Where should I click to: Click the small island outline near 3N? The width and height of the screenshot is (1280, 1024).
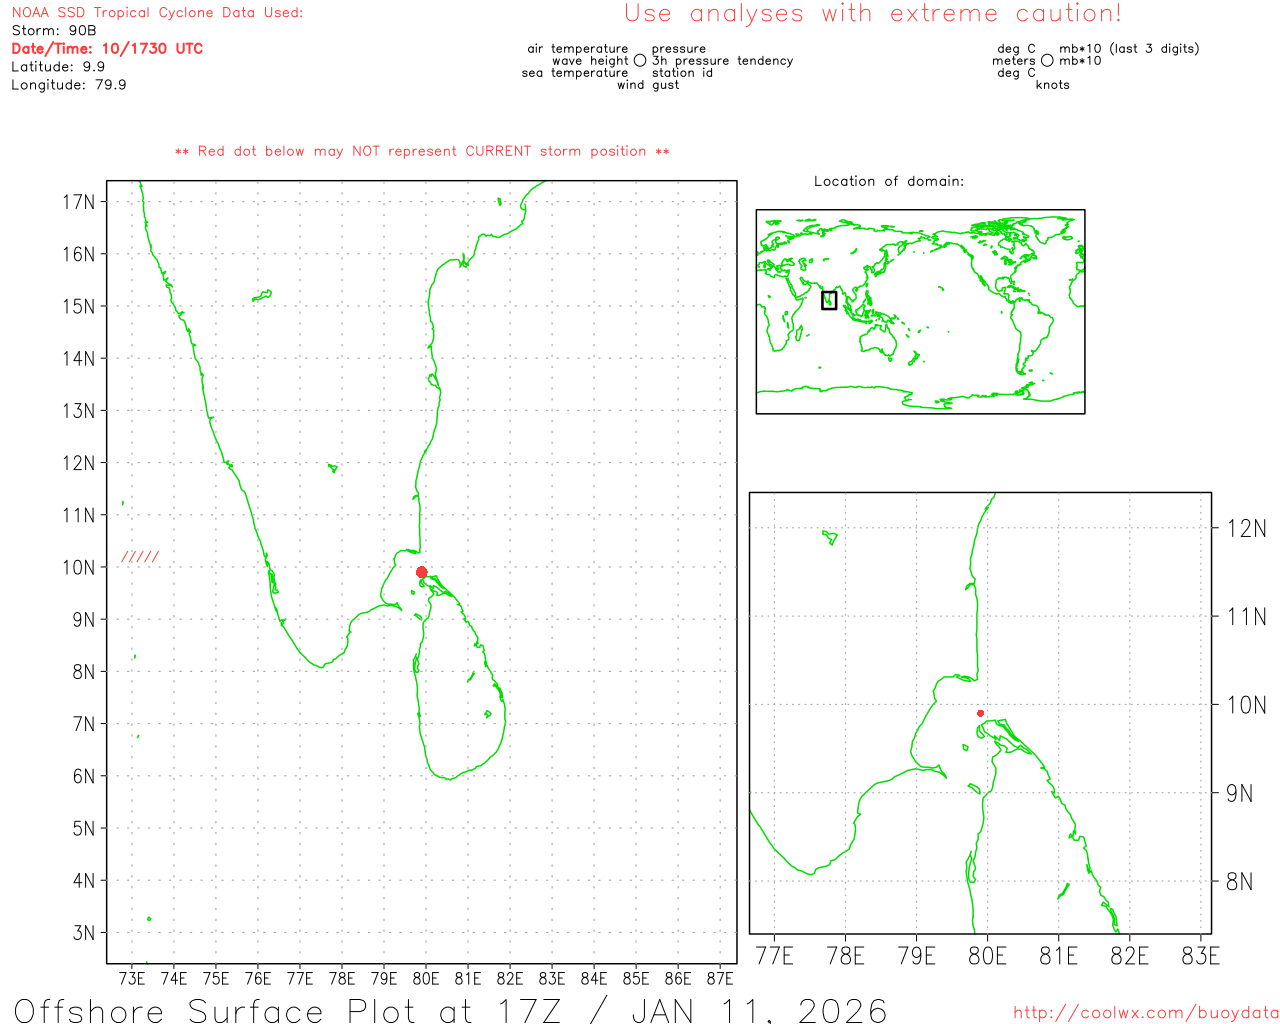tap(149, 918)
